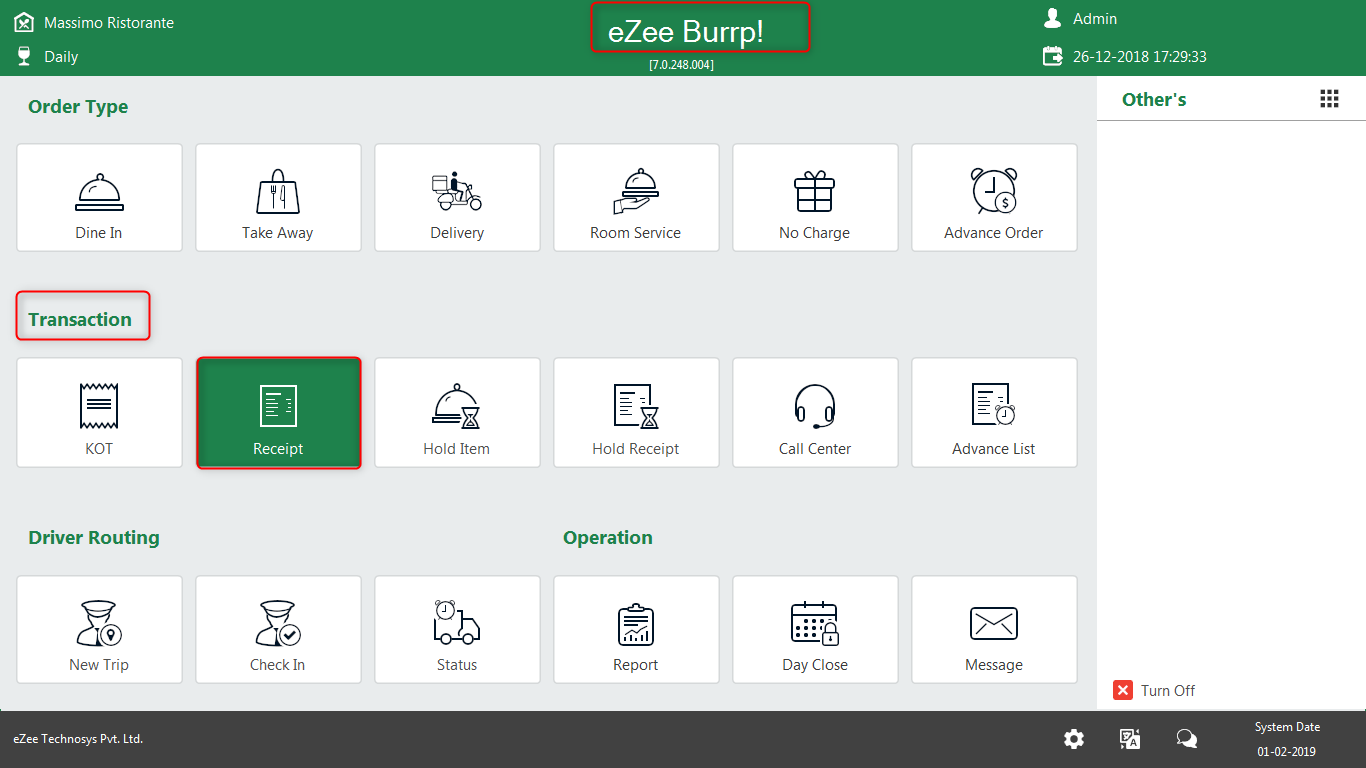This screenshot has width=1366, height=768.
Task: Click the language translate icon
Action: click(x=1130, y=739)
